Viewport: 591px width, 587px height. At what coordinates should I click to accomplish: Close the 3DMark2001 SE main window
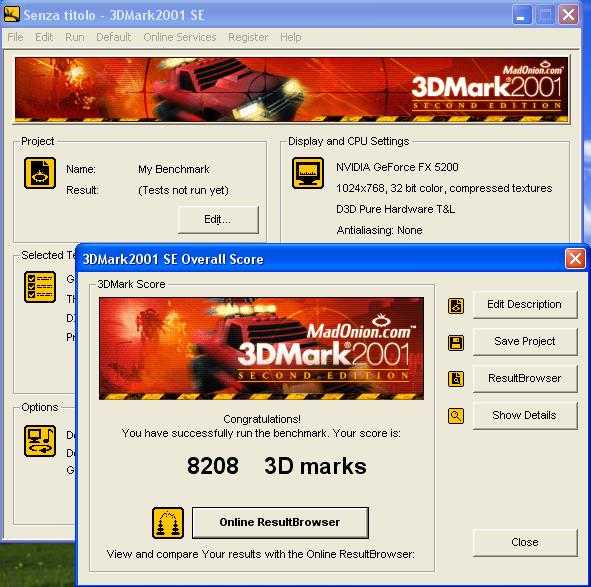pos(568,15)
